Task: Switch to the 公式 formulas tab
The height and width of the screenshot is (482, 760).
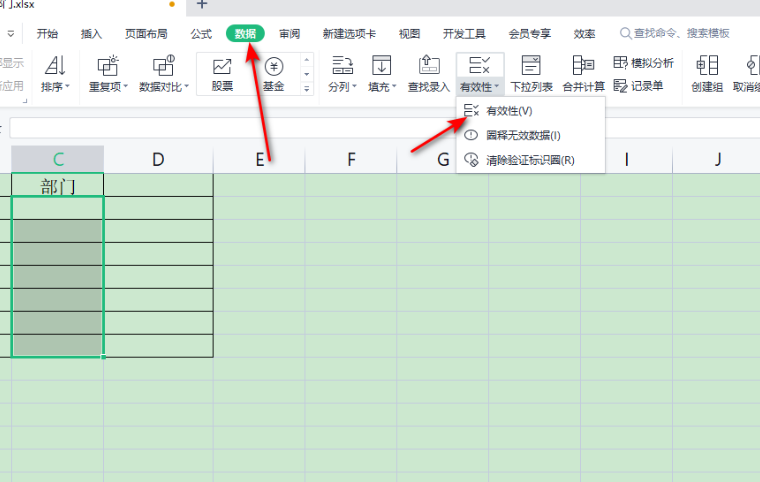Action: pos(201,33)
